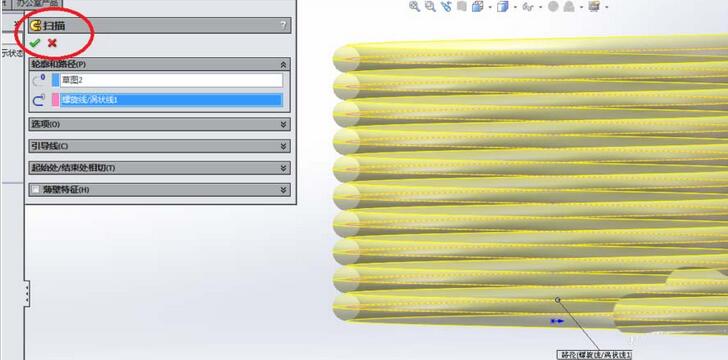Image resolution: width=728 pixels, height=360 pixels.
Task: Expand the 起始处/结束处相切(T) section
Action: pyautogui.click(x=283, y=168)
